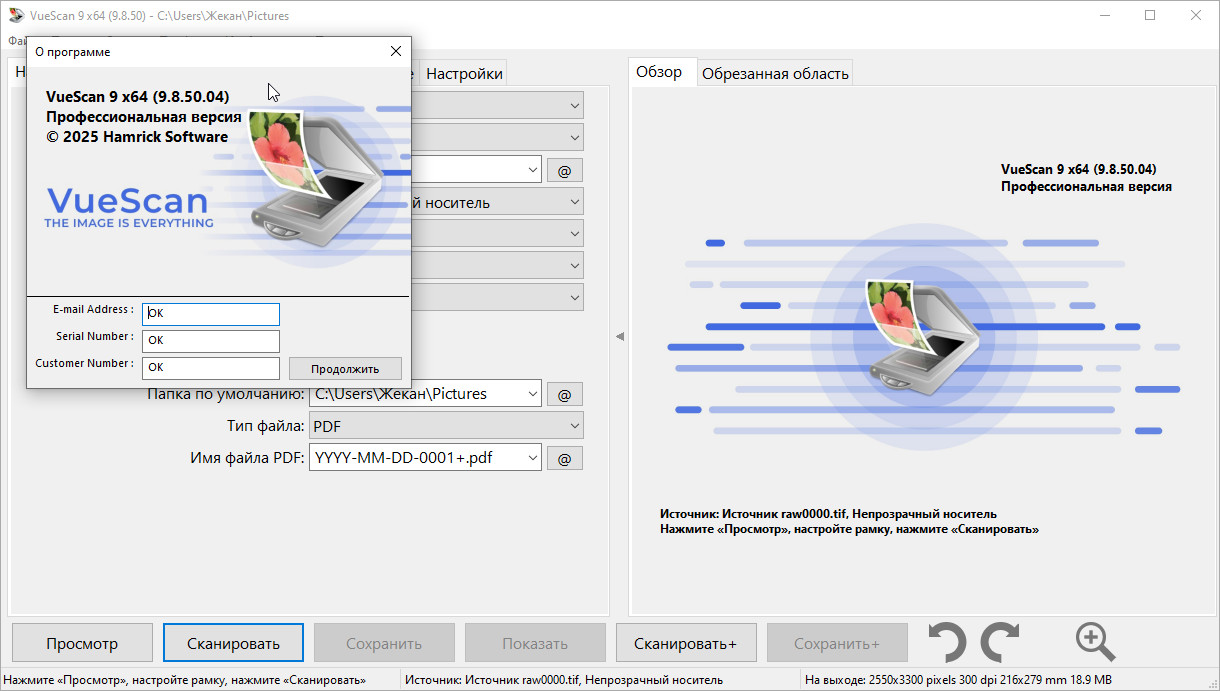Click the rotate right arrow icon
1220x691 pixels.
click(1000, 643)
